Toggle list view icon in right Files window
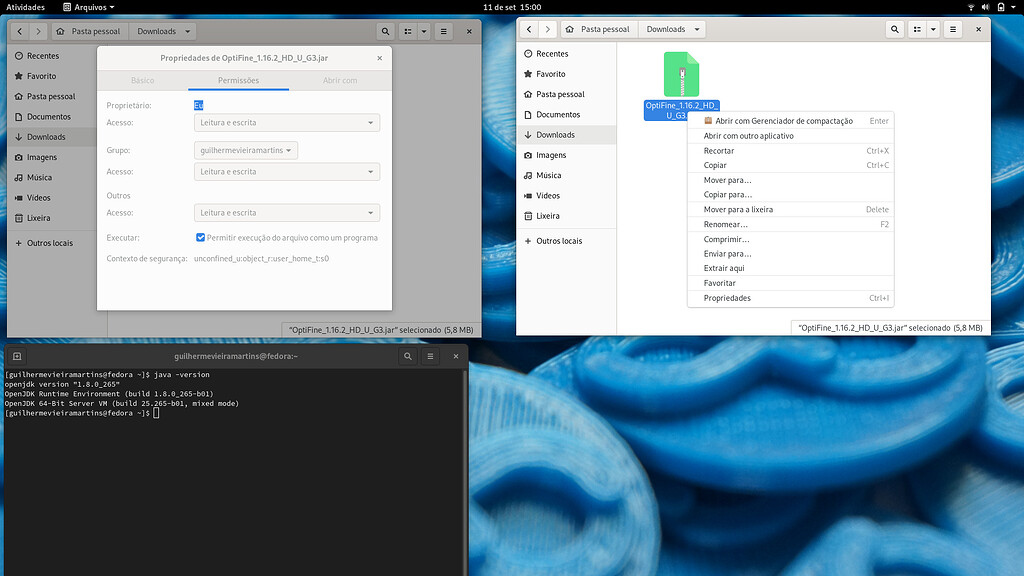1024x576 pixels. [918, 29]
